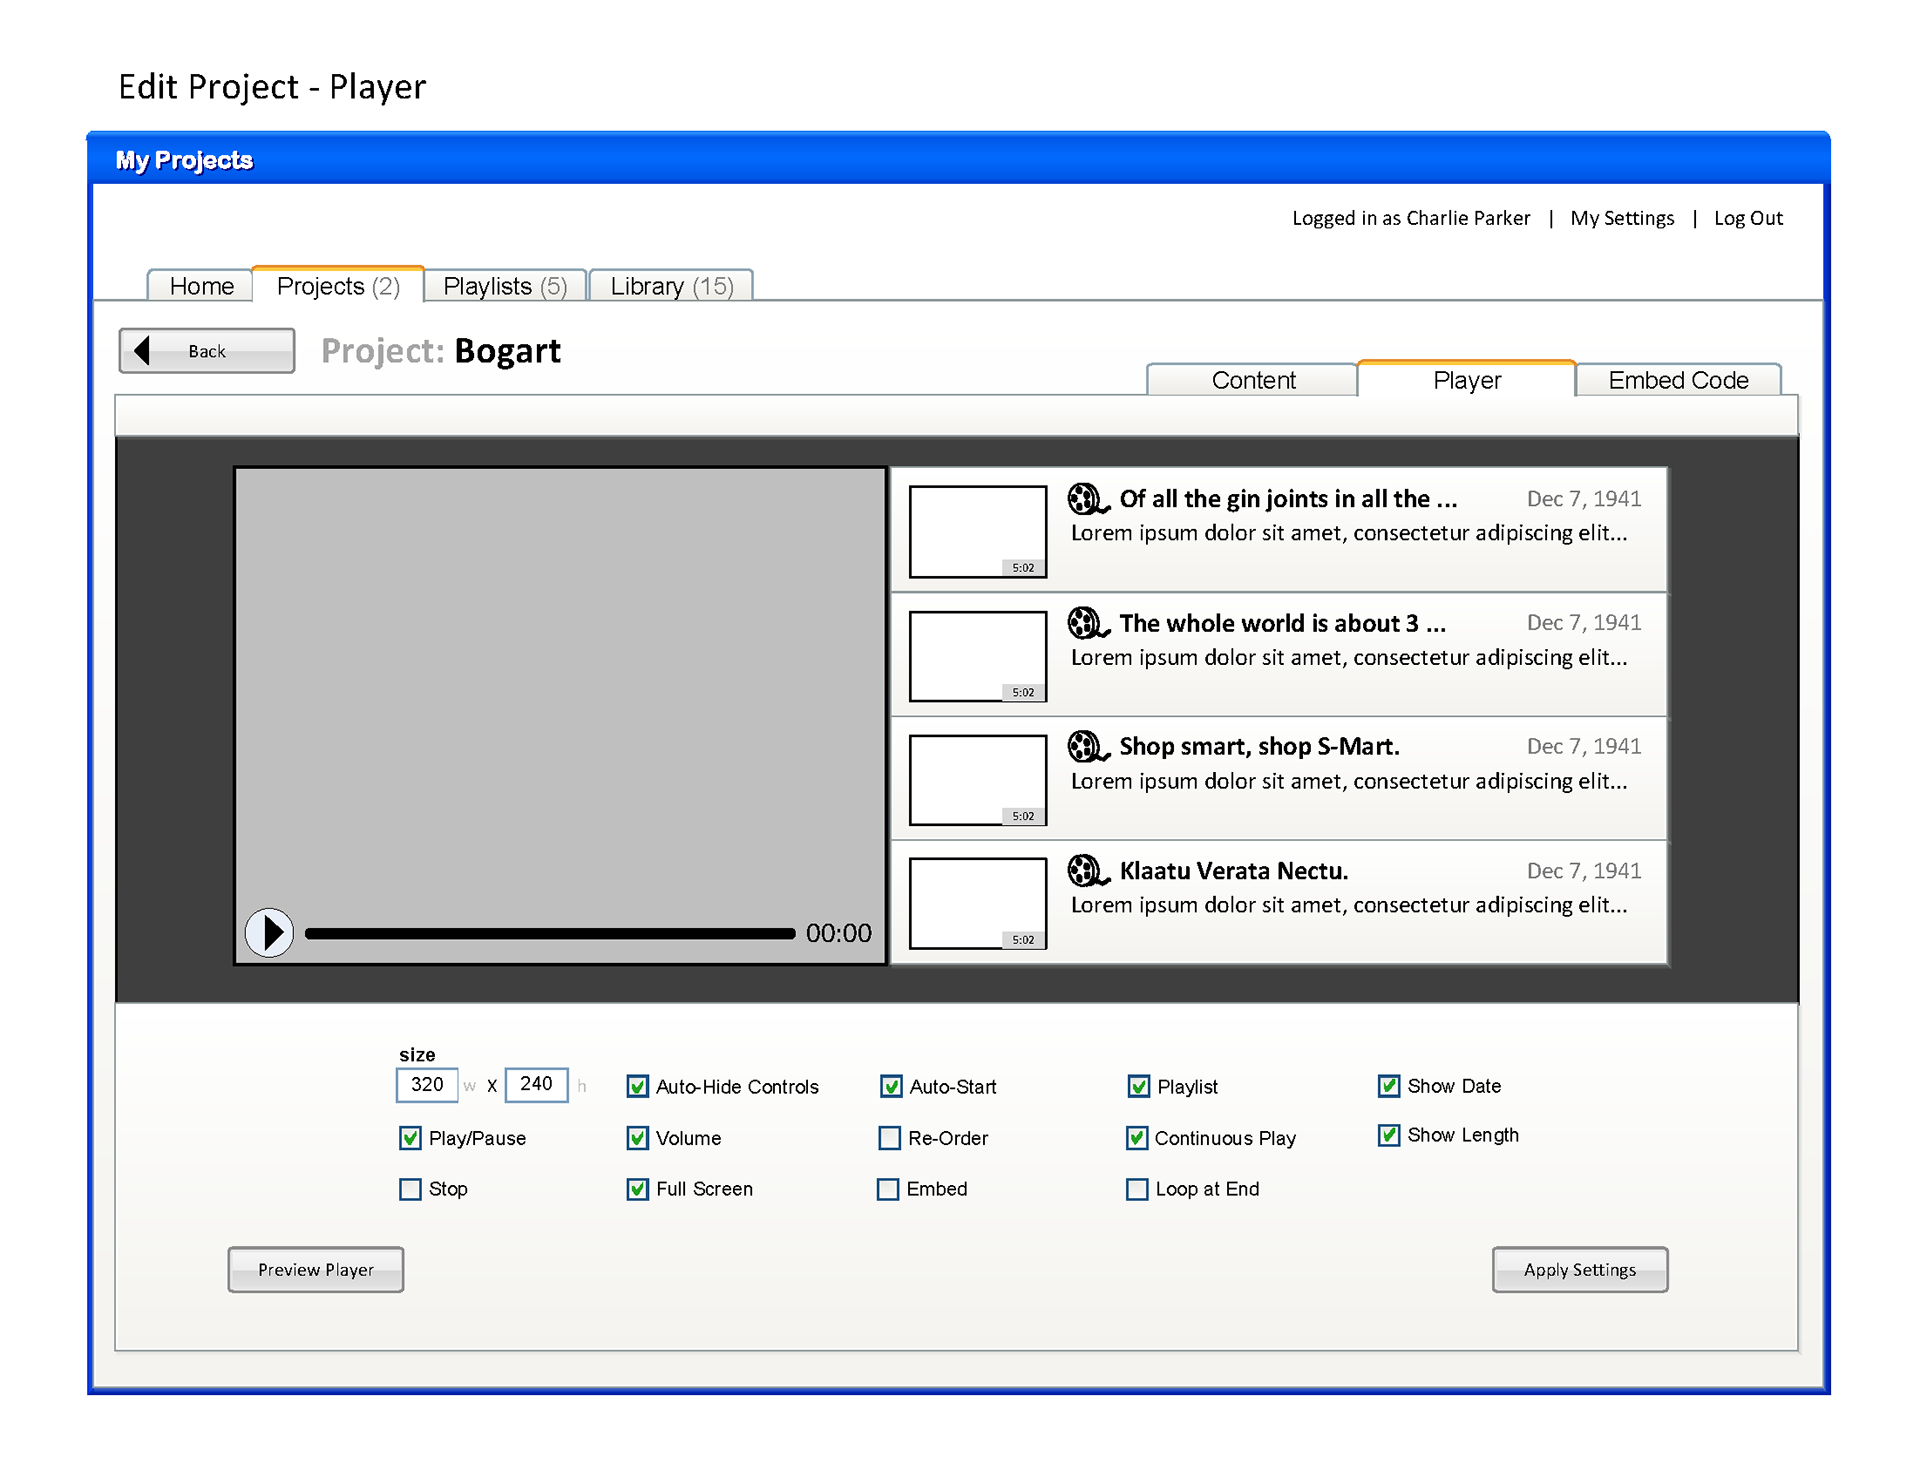Enable the Stop checkbox
Image resolution: width=1920 pixels, height=1484 pixels.
410,1189
